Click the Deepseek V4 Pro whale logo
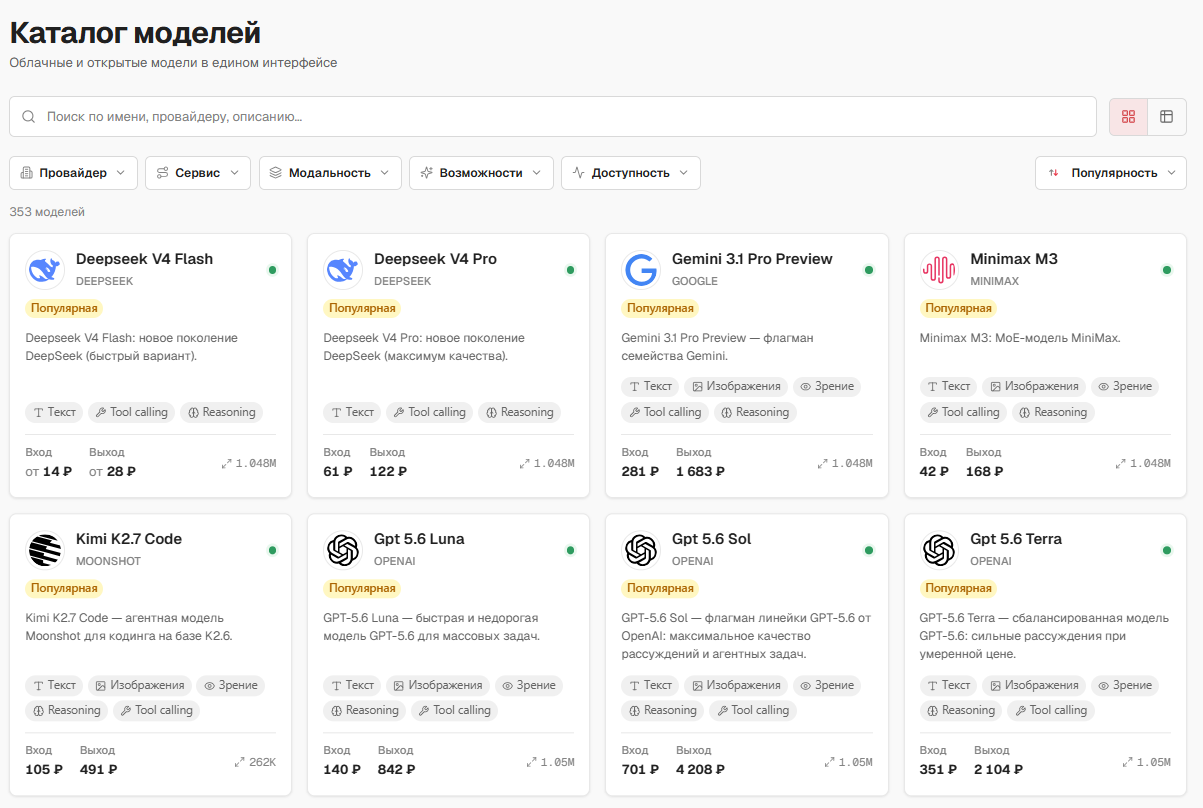Screen dimensions: 1203x808 pyautogui.click(x=343, y=270)
